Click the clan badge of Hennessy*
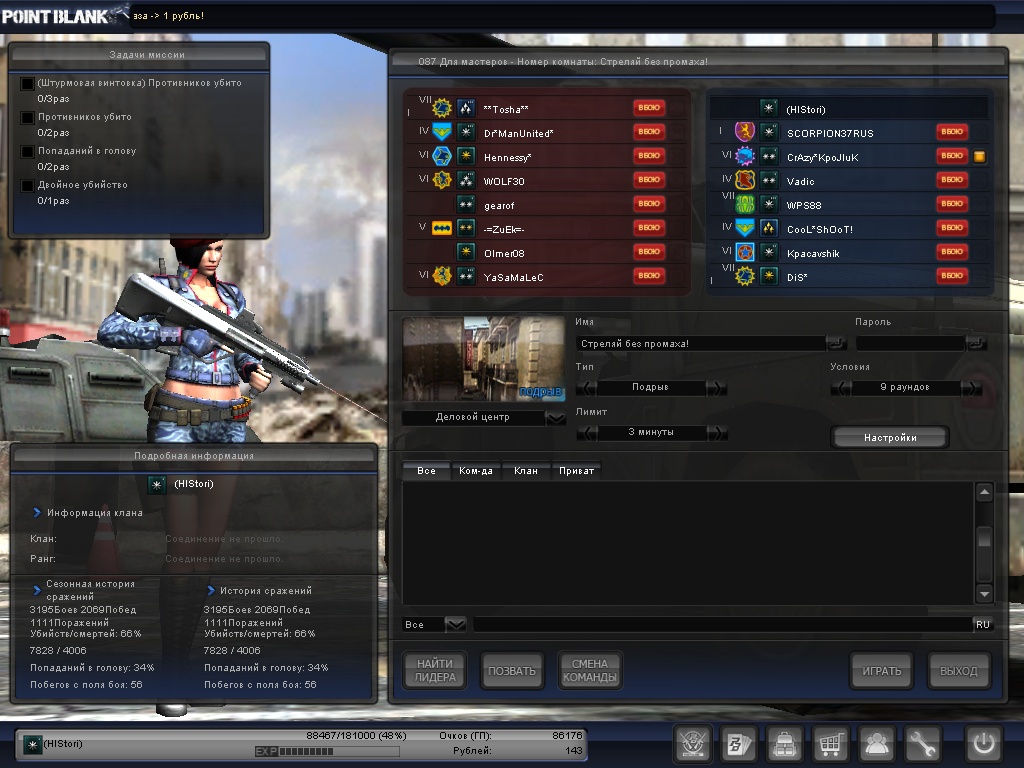Screen dimensions: 1024x768 (442, 156)
